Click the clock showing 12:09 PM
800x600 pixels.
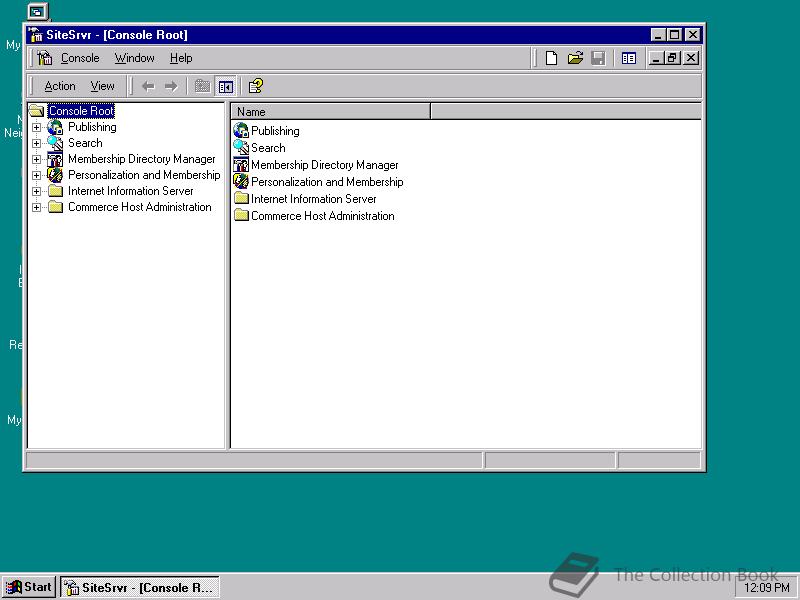tap(767, 588)
